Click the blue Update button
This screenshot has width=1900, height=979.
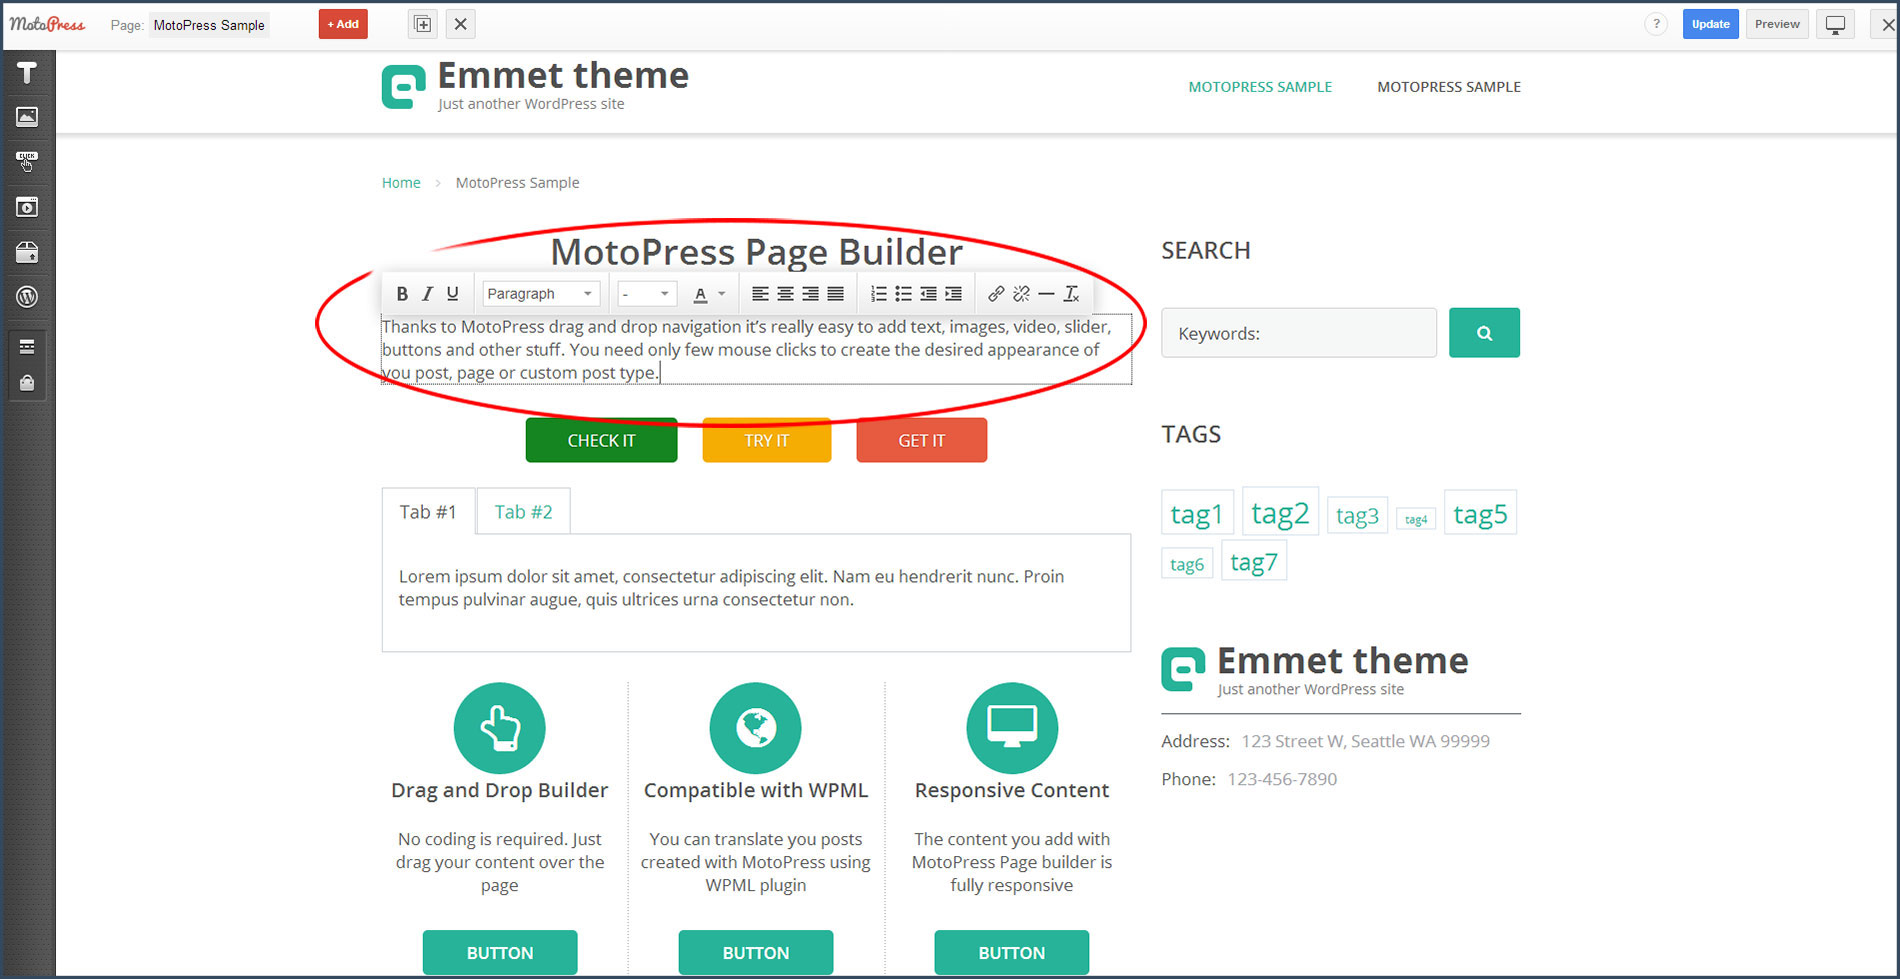pos(1710,24)
